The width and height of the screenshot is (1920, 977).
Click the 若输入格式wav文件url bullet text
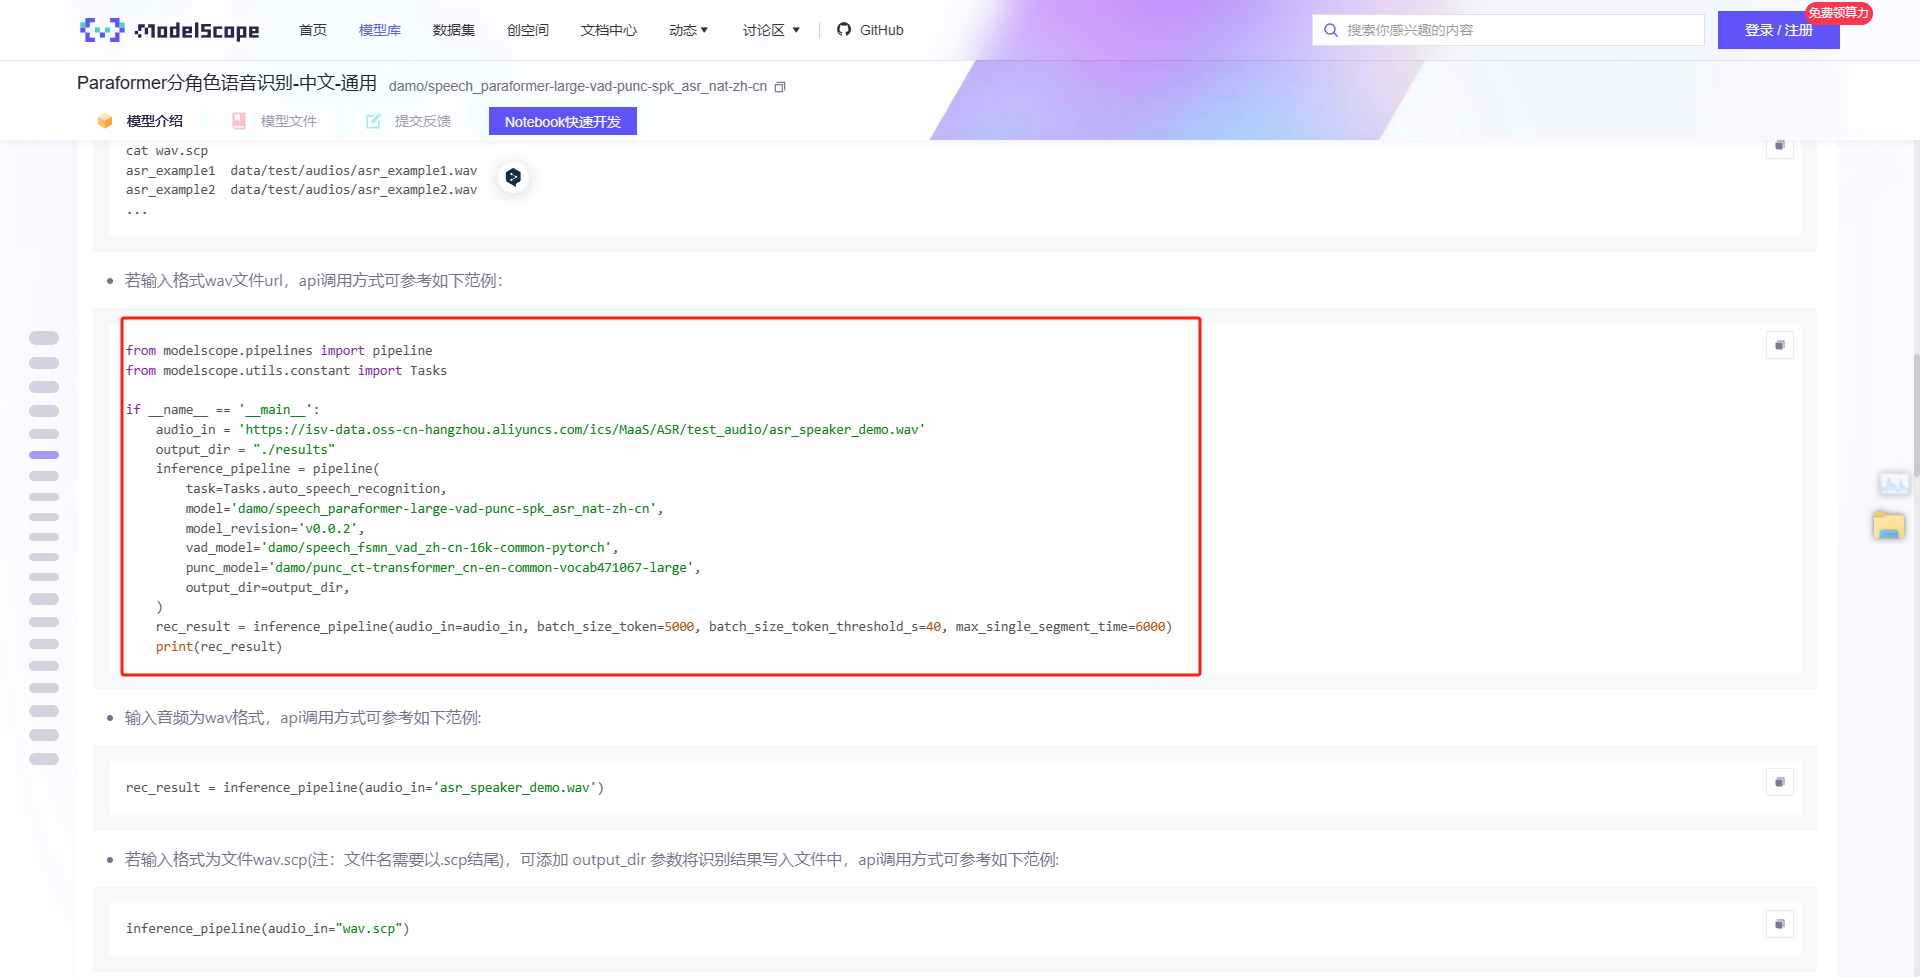(314, 281)
